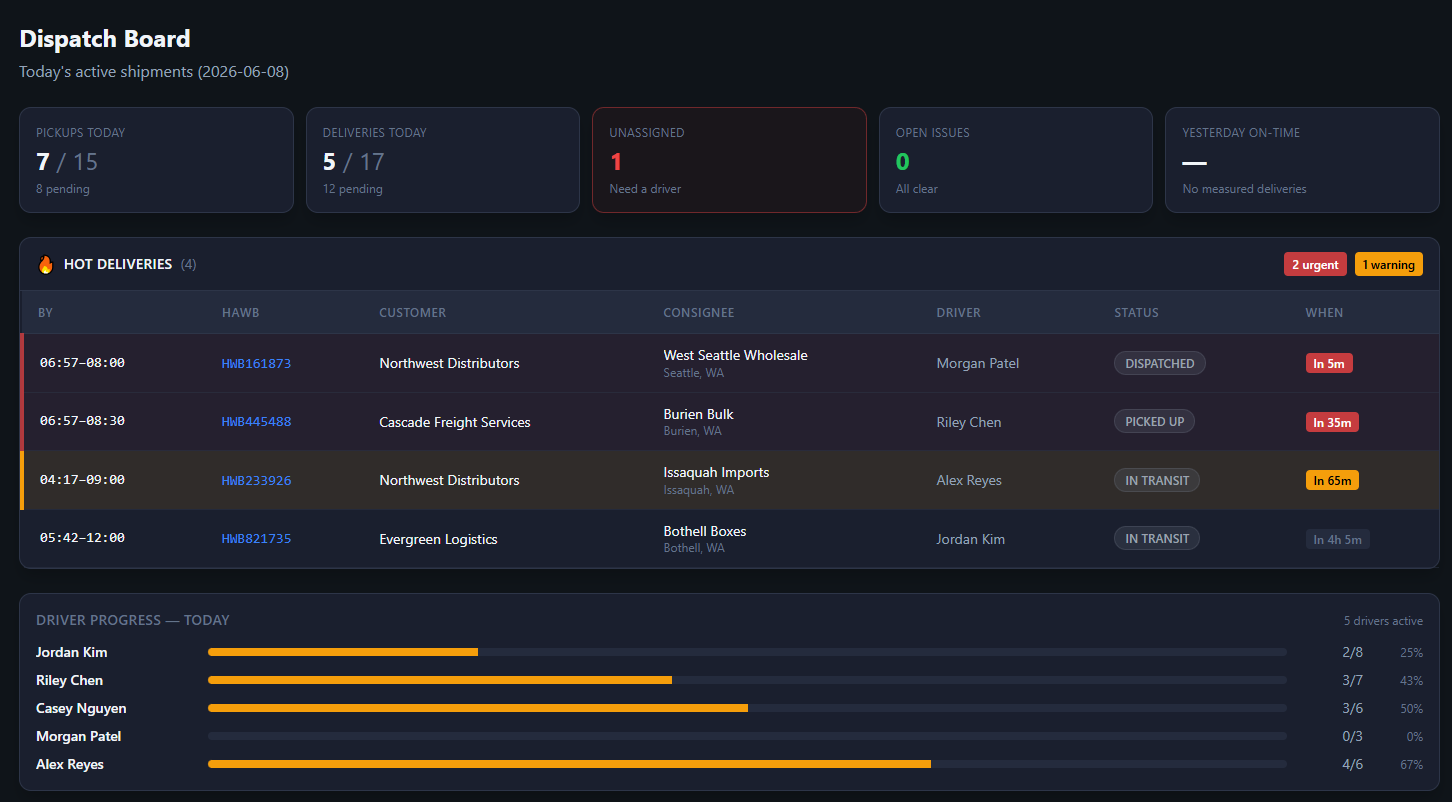The width and height of the screenshot is (1452, 802).
Task: Click customer Evergreen Logistics
Action: [438, 539]
